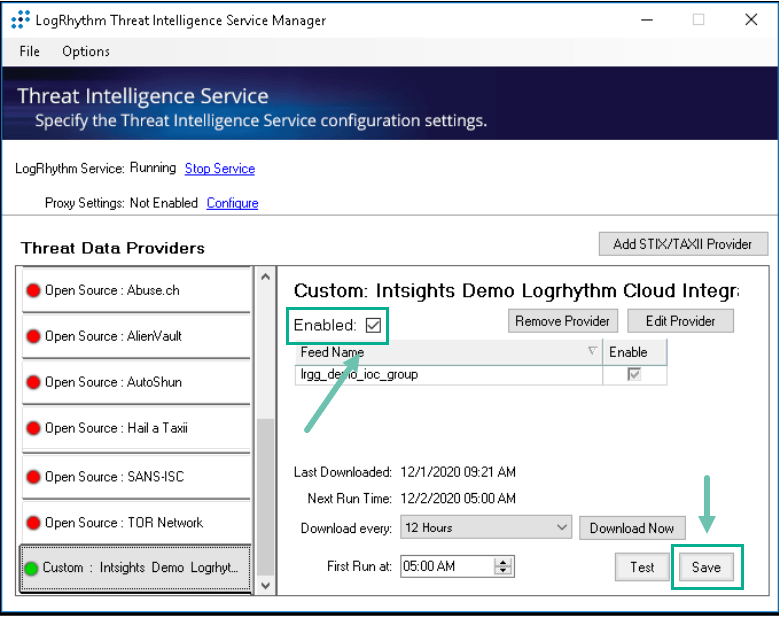Click the Add STIX/TAXII Provider button
779x617 pixels.
click(x=683, y=244)
